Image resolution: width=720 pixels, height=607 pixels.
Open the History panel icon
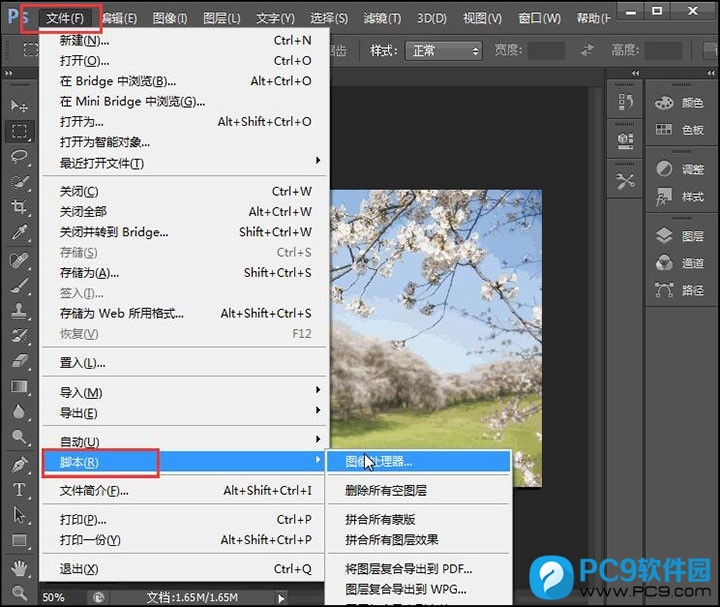[625, 101]
